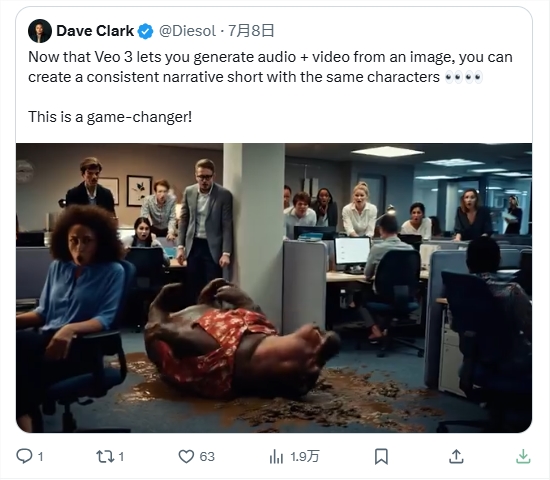
Task: Click the green download arrow icon
Action: coord(523,456)
